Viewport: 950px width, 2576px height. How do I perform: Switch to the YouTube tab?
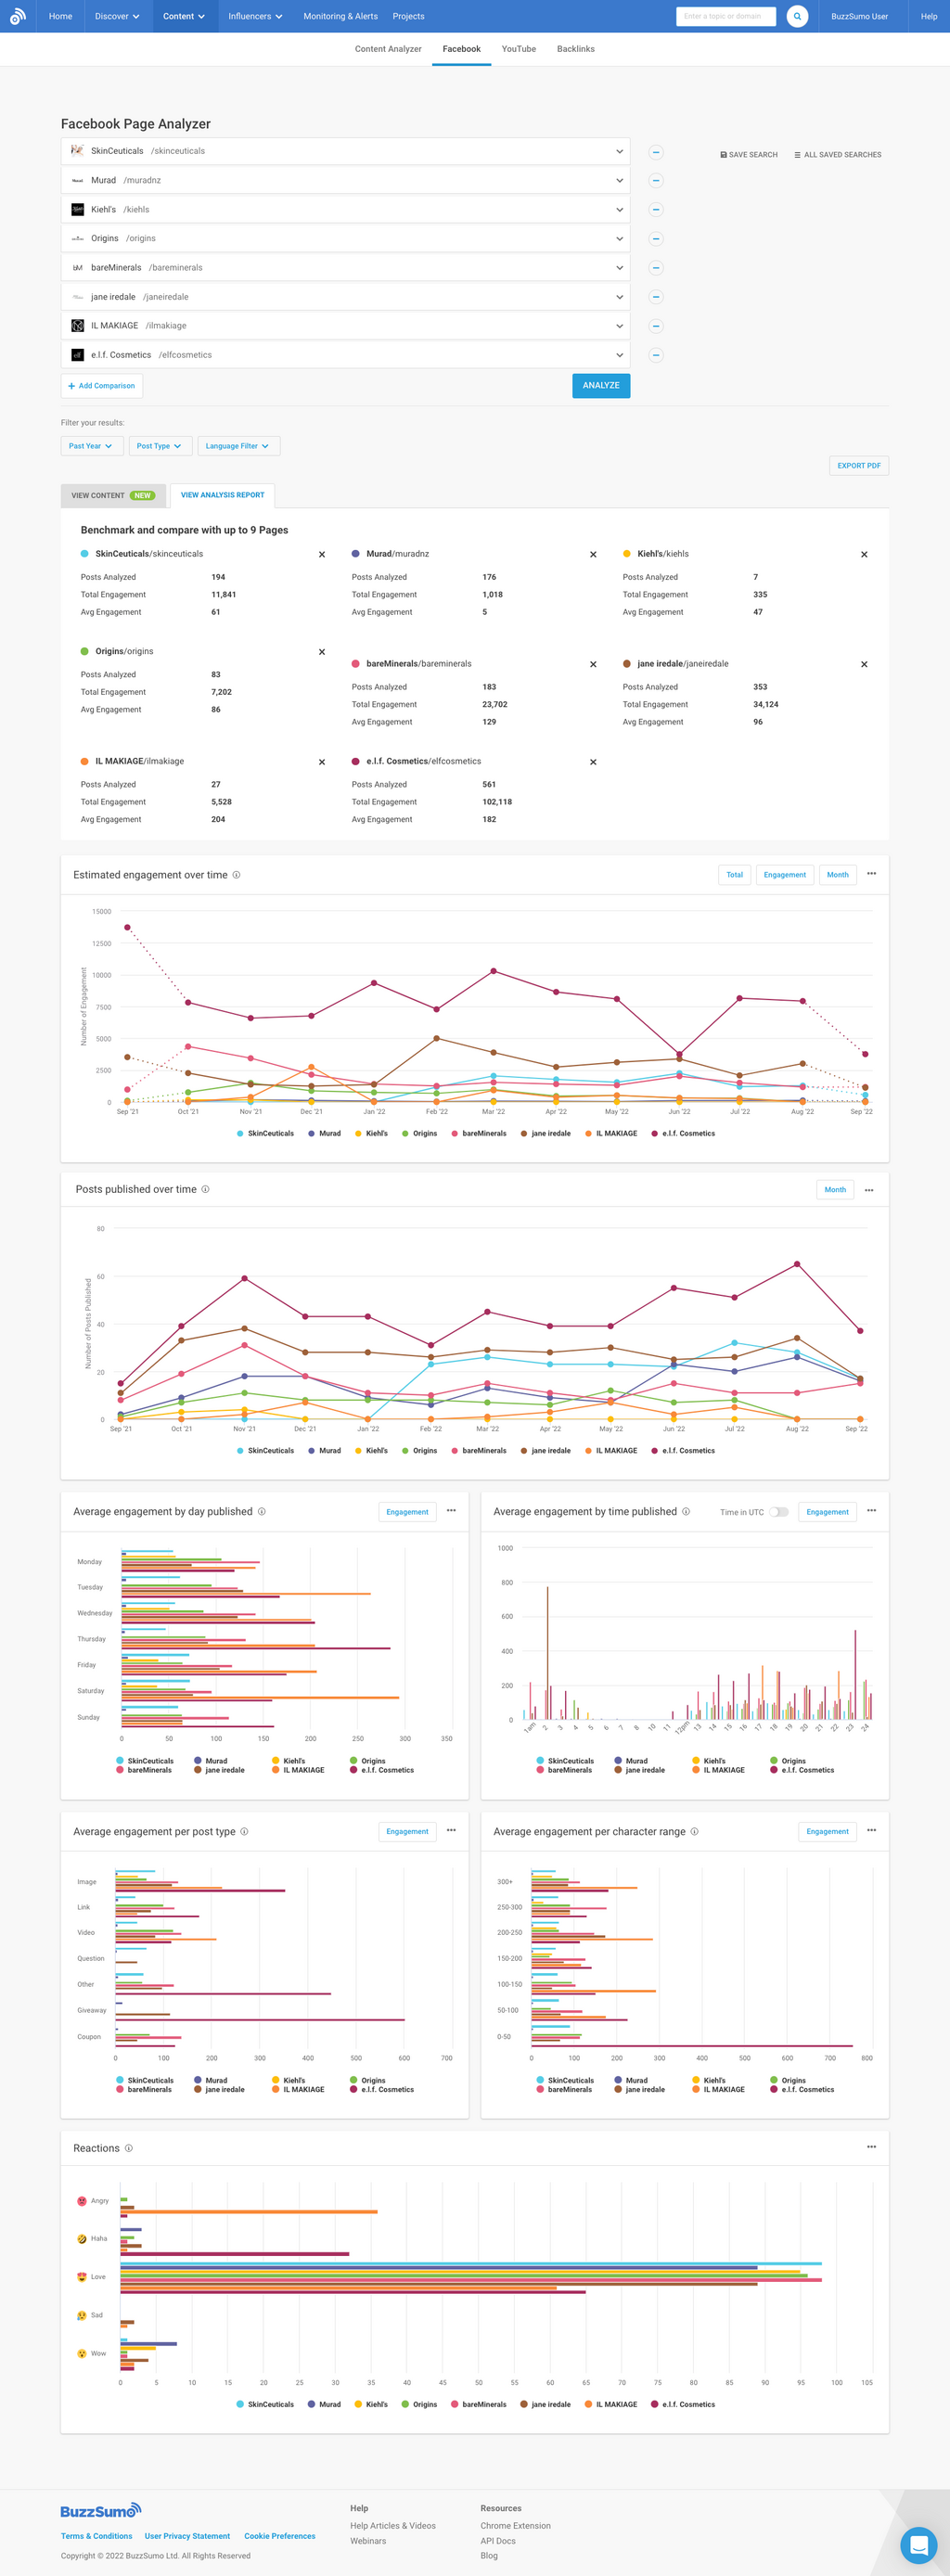pos(518,49)
